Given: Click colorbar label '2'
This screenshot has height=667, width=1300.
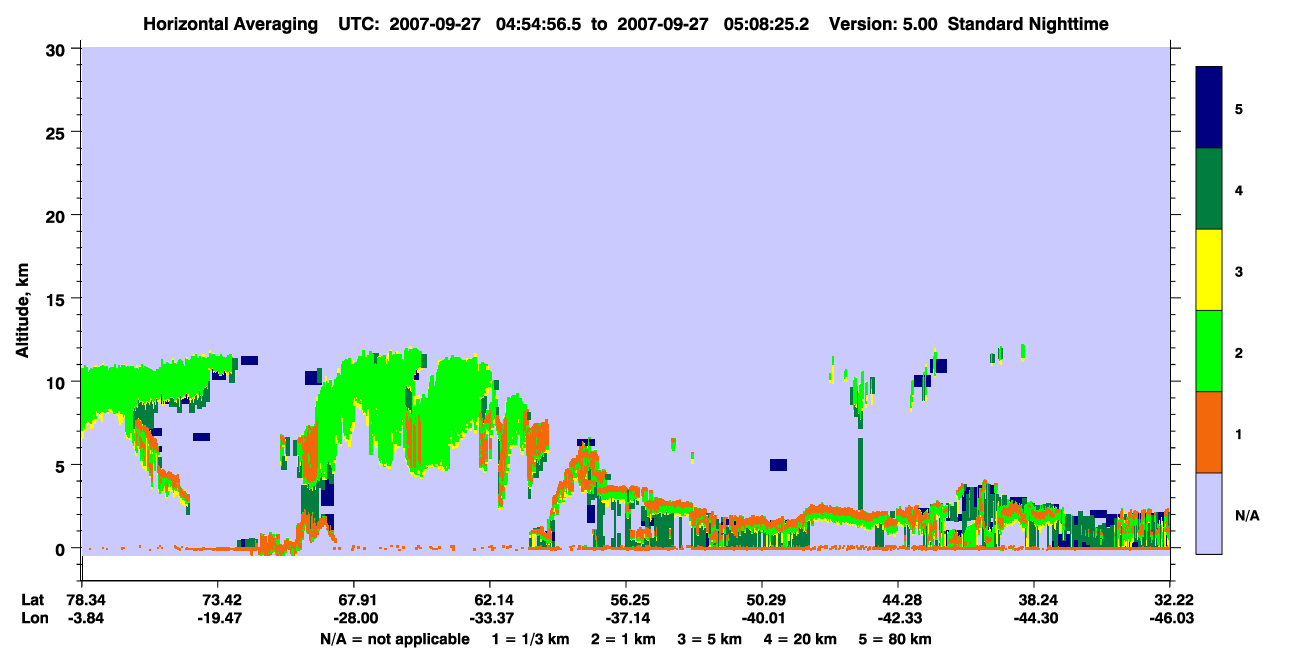Looking at the screenshot, I should 1239,352.
